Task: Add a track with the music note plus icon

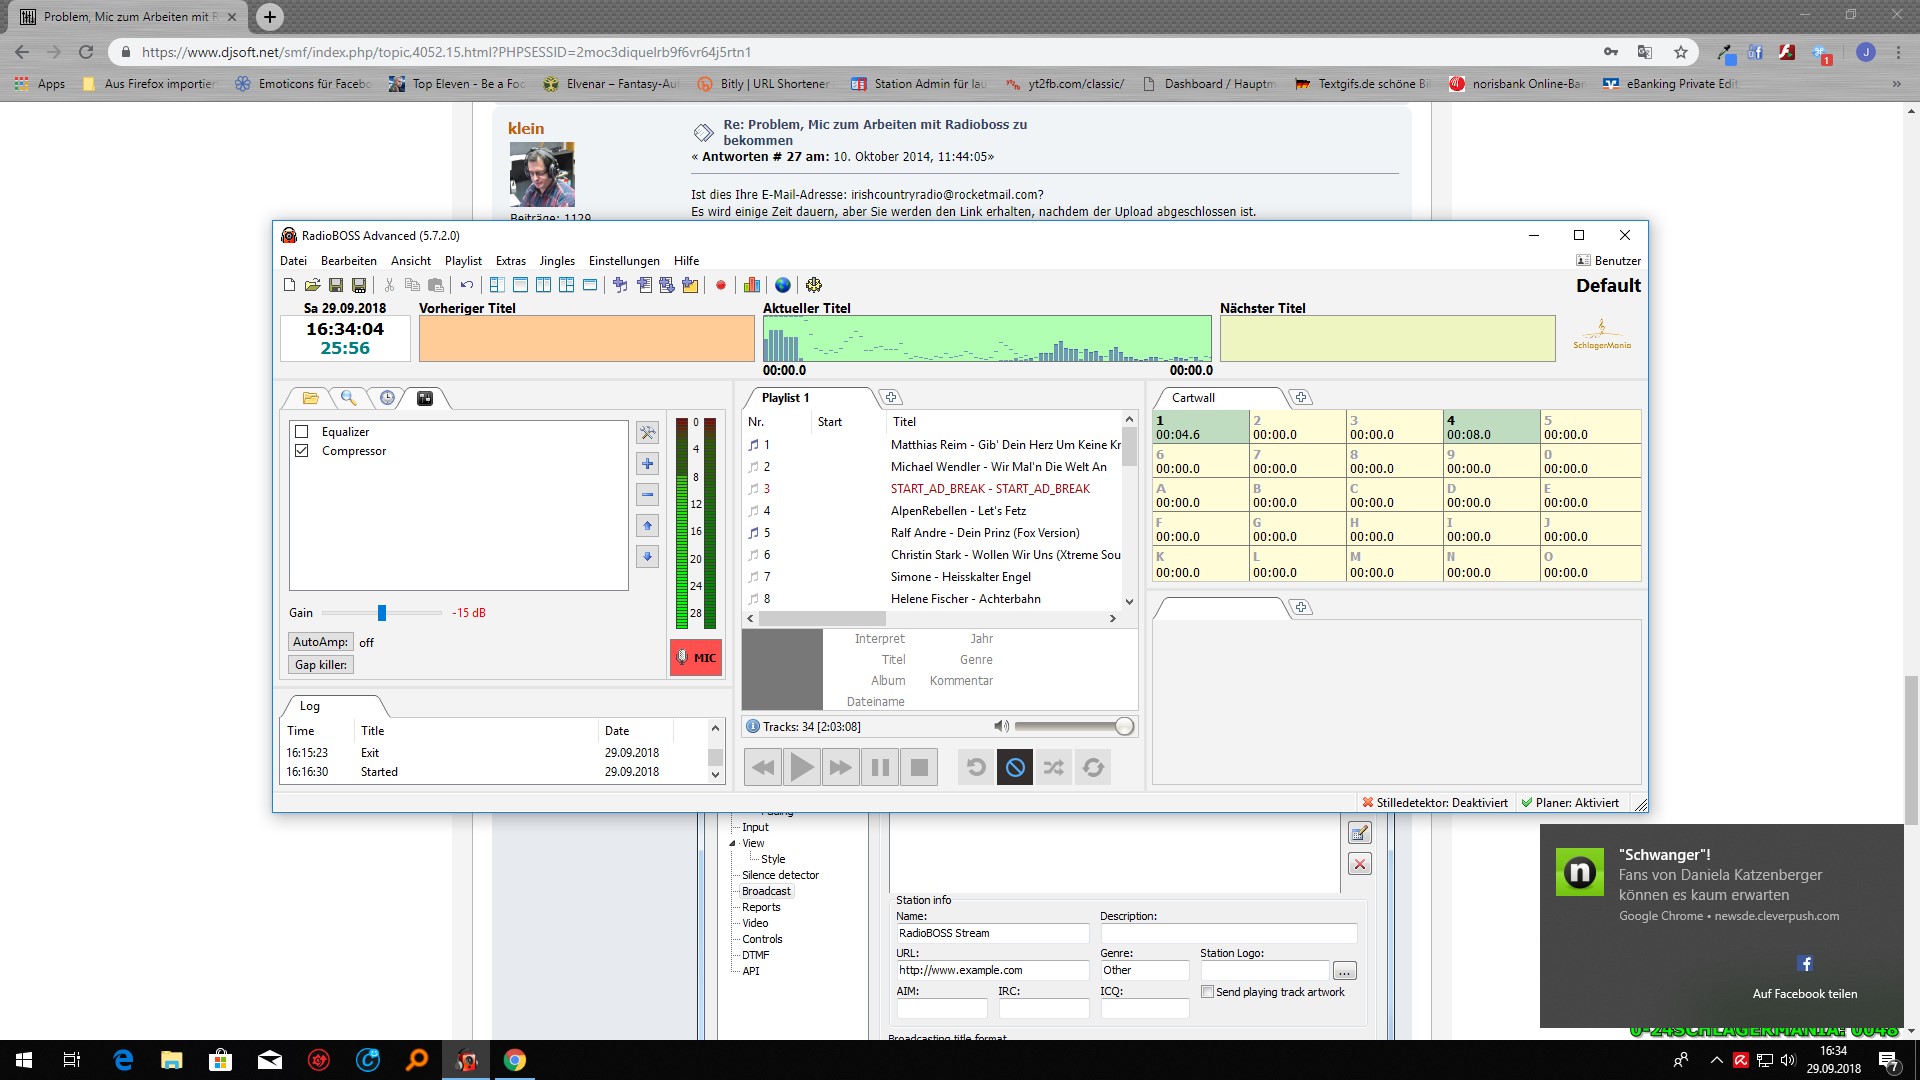Action: [x=620, y=286]
